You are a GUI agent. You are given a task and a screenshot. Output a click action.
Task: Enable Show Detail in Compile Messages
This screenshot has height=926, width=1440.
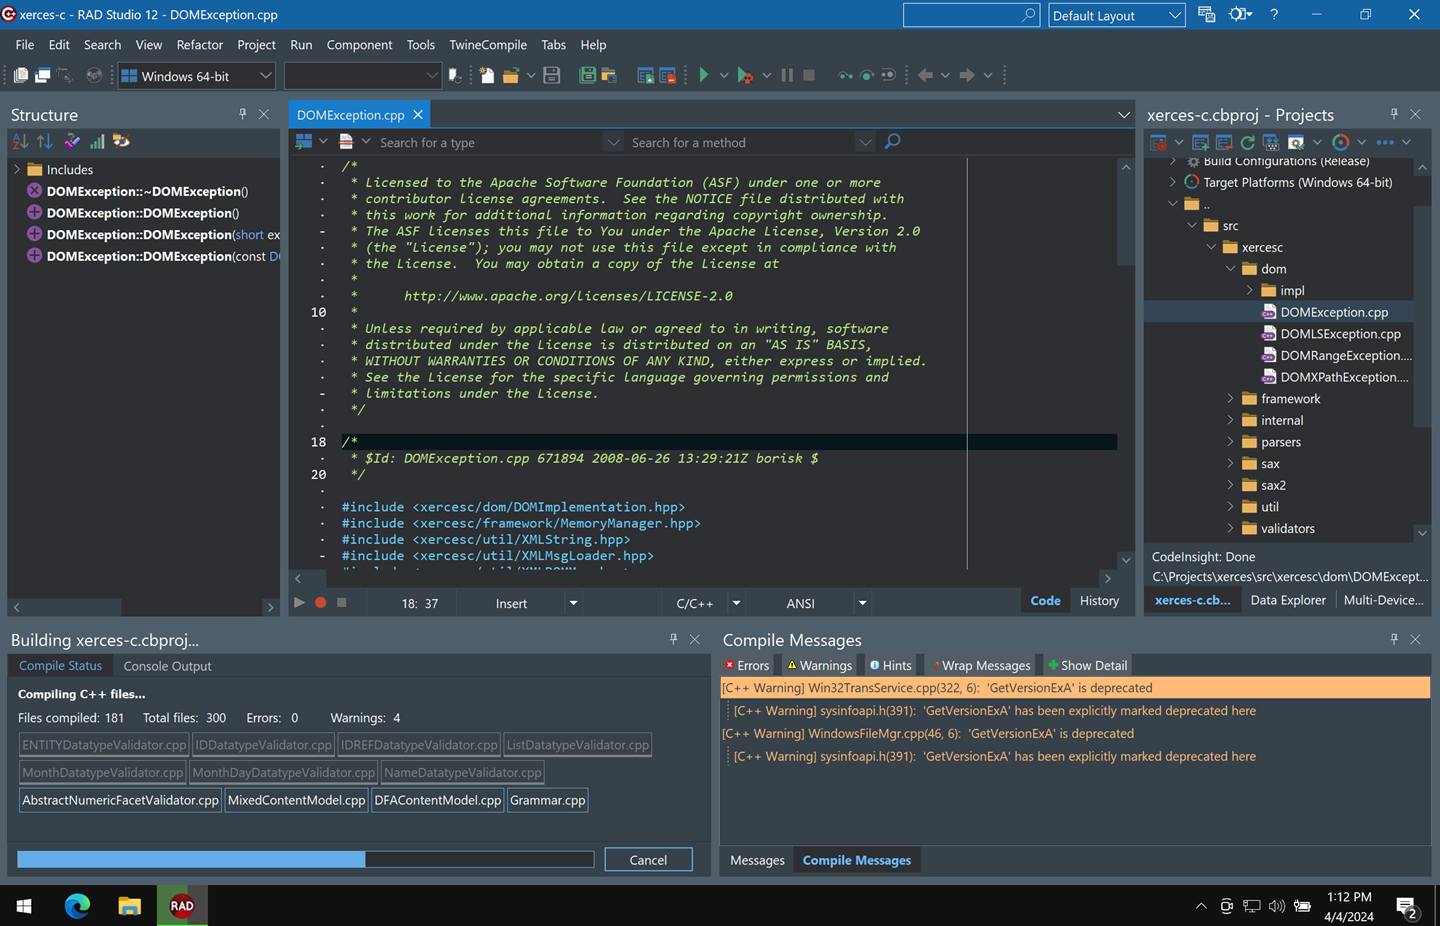coord(1087,665)
